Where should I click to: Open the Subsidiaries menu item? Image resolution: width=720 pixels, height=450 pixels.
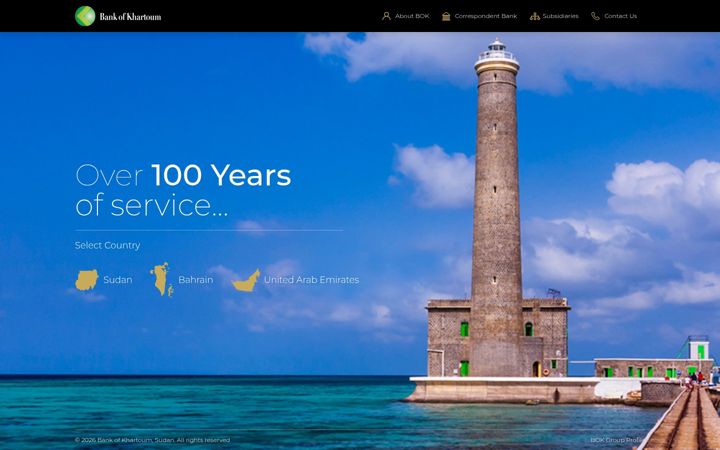coord(560,16)
